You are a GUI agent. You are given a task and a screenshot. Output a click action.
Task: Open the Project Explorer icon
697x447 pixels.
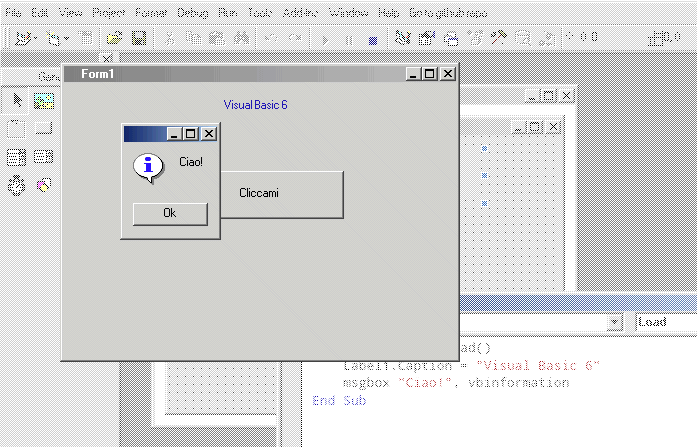pos(403,38)
